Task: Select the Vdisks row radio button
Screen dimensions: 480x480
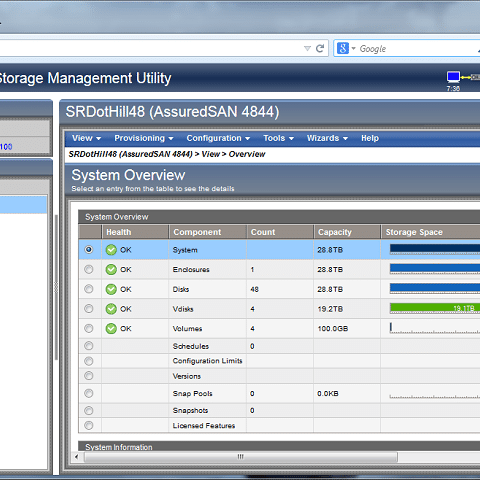Action: [x=89, y=309]
